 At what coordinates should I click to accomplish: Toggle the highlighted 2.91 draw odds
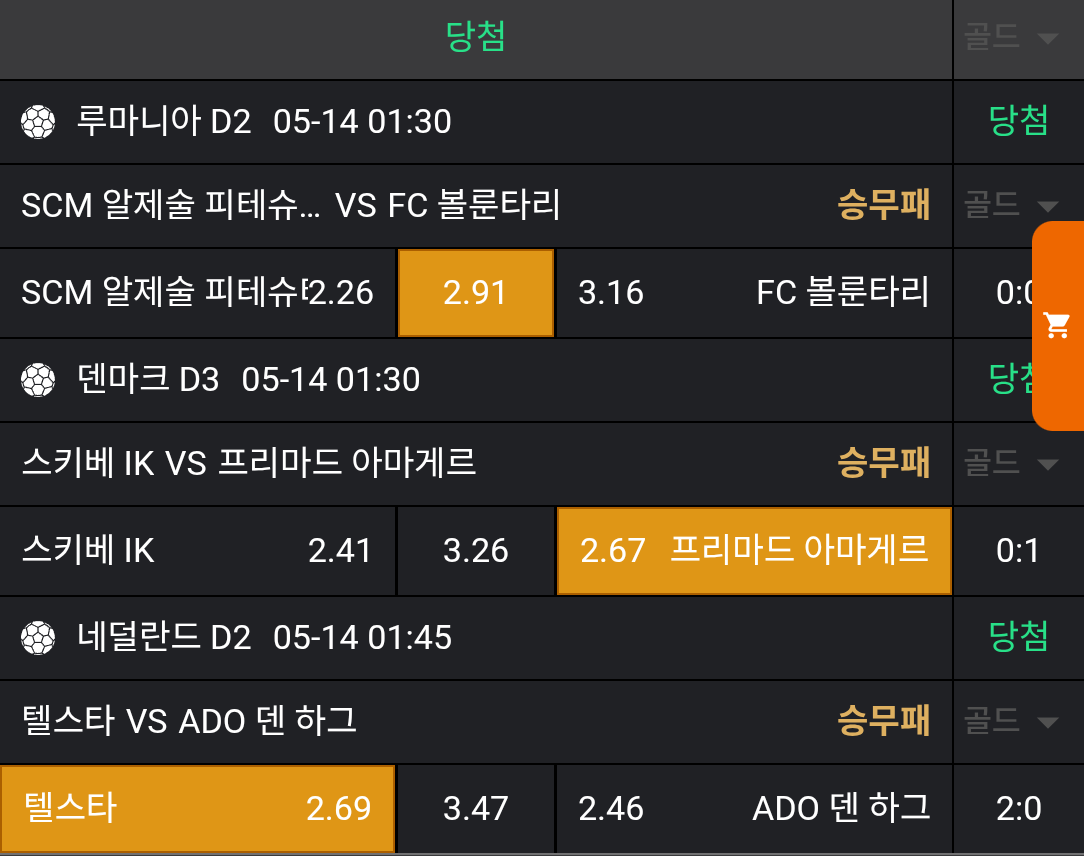coord(476,293)
